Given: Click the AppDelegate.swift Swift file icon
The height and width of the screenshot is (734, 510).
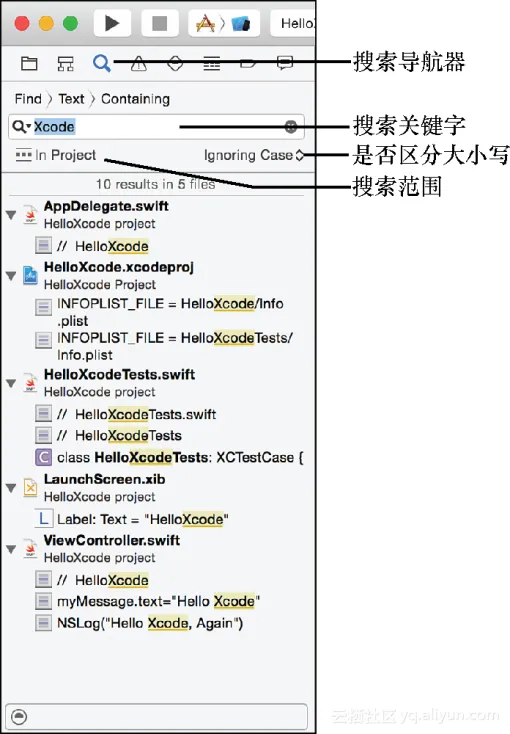Looking at the screenshot, I should click(x=30, y=215).
